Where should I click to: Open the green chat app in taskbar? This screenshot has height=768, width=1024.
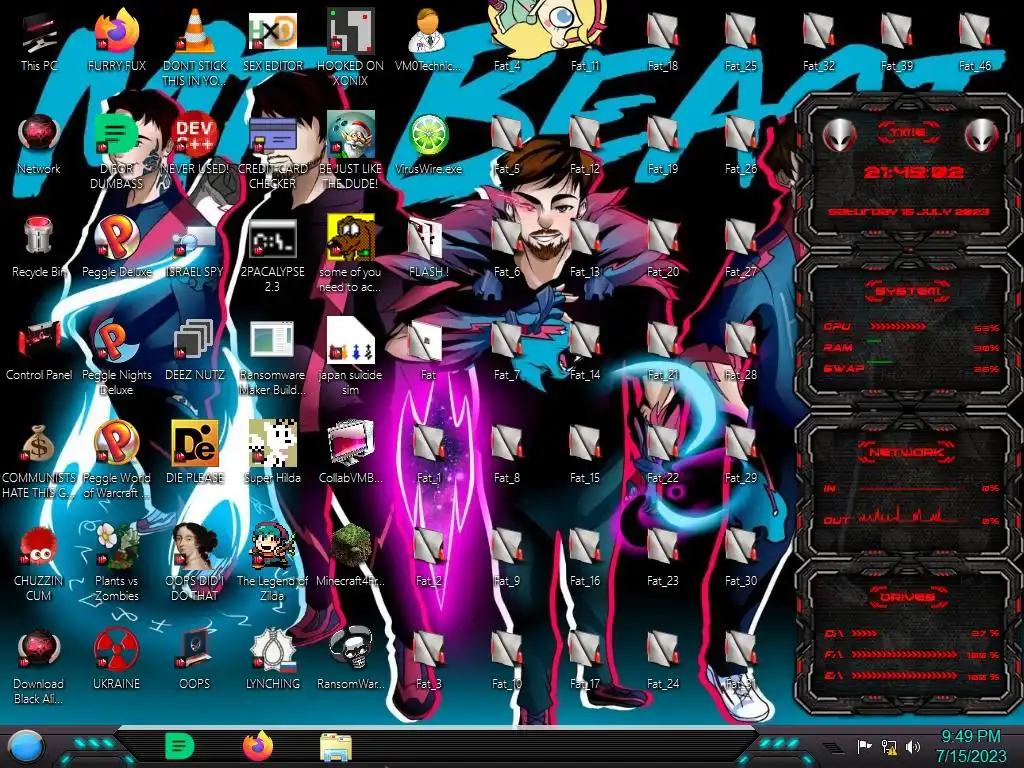click(180, 746)
